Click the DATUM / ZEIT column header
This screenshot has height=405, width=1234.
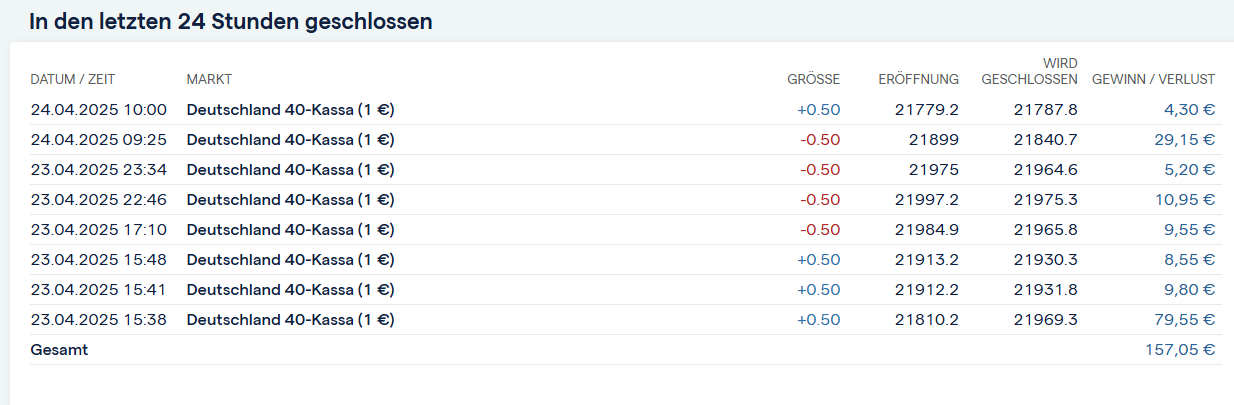(73, 79)
